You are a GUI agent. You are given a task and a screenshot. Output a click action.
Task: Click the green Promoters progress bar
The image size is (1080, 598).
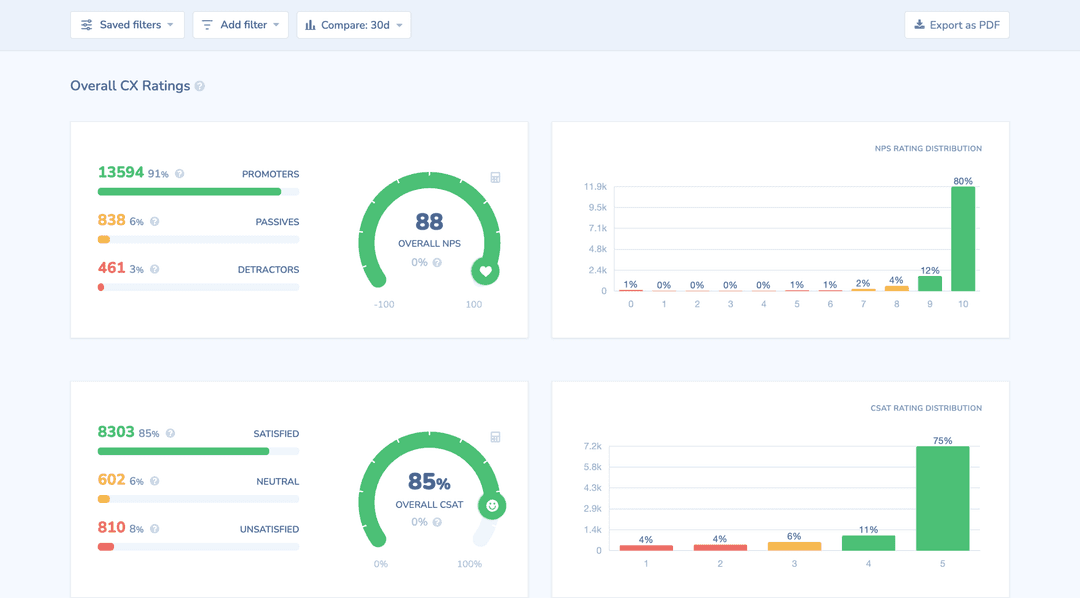(188, 191)
